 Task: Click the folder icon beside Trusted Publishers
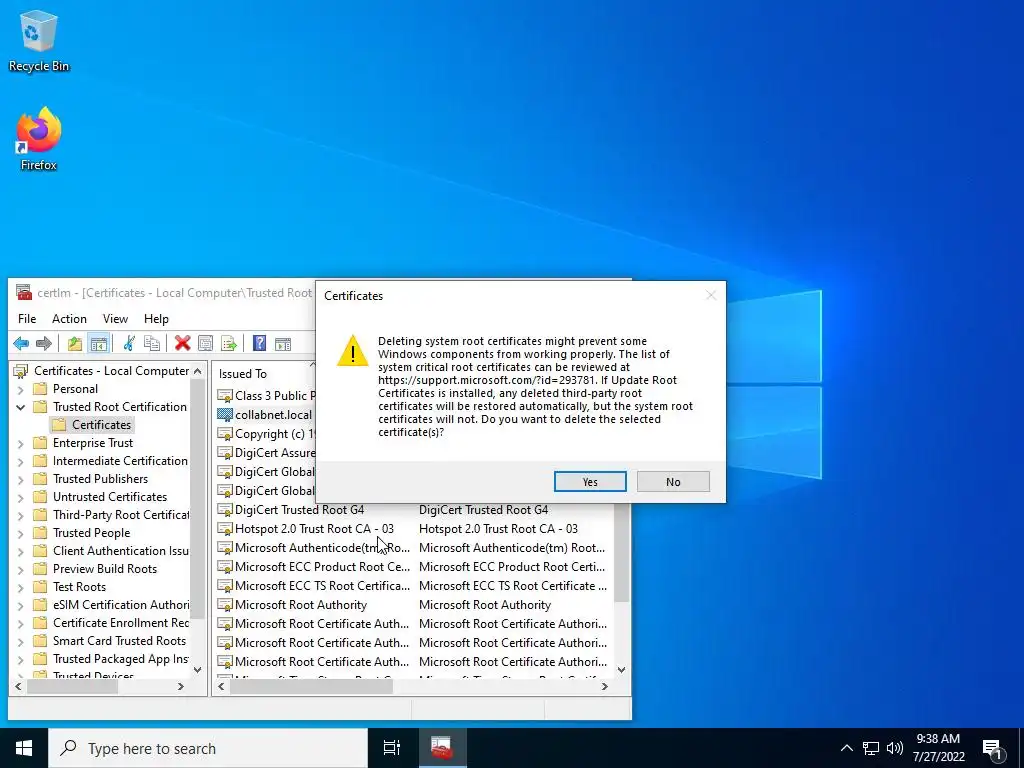tap(40, 479)
